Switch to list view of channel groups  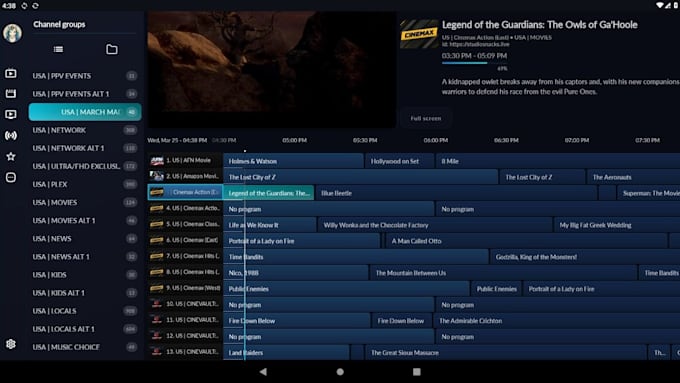(x=58, y=49)
